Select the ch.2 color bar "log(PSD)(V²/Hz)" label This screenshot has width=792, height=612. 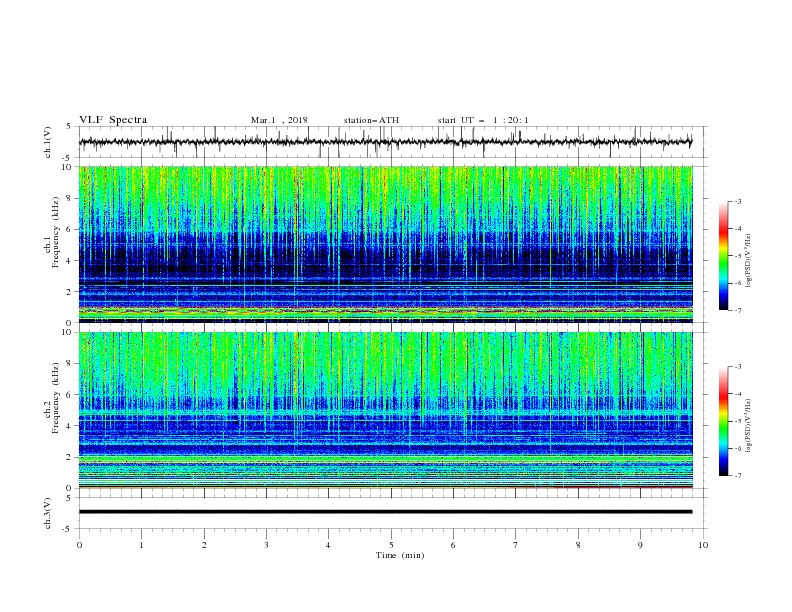click(749, 426)
